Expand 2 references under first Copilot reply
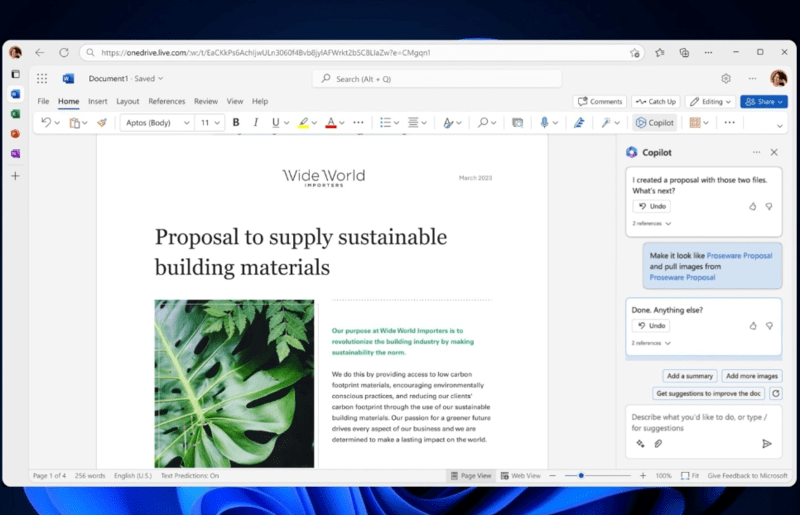Screen dimensions: 800x515 click(x=651, y=224)
